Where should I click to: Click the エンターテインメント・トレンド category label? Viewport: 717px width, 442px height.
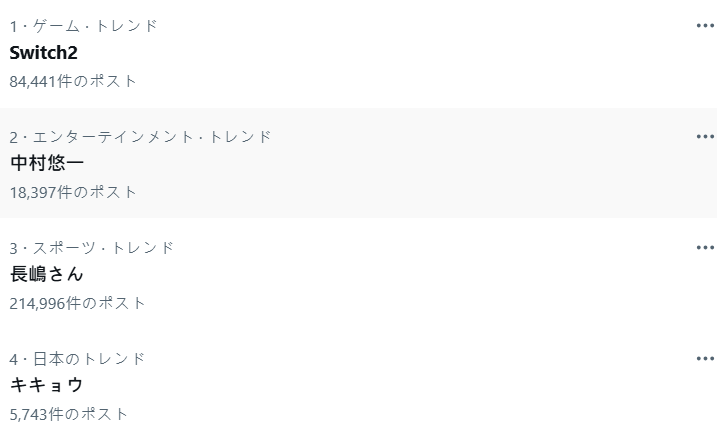[148, 137]
